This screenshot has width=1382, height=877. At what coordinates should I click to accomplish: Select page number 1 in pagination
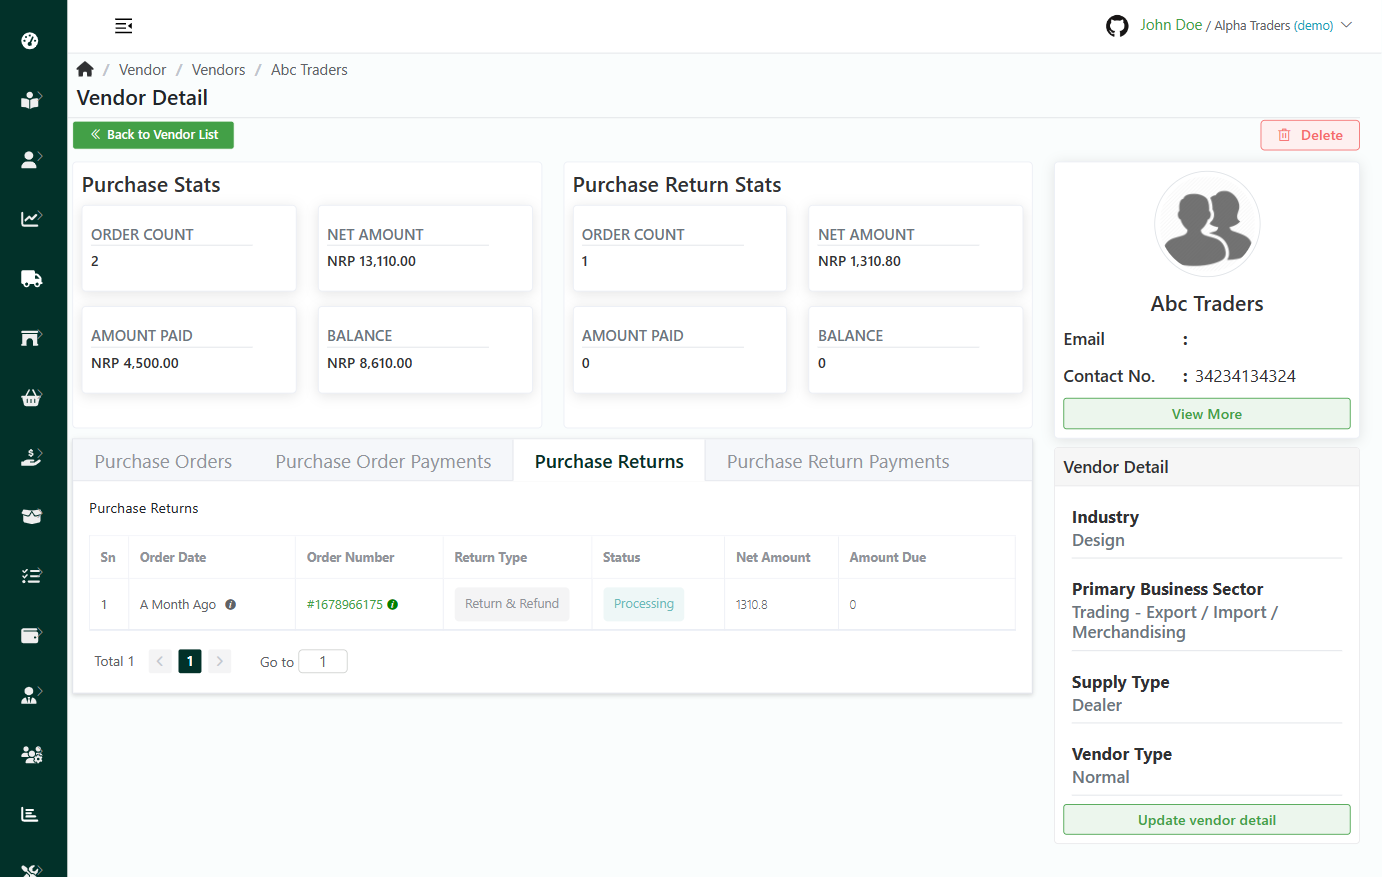(190, 661)
